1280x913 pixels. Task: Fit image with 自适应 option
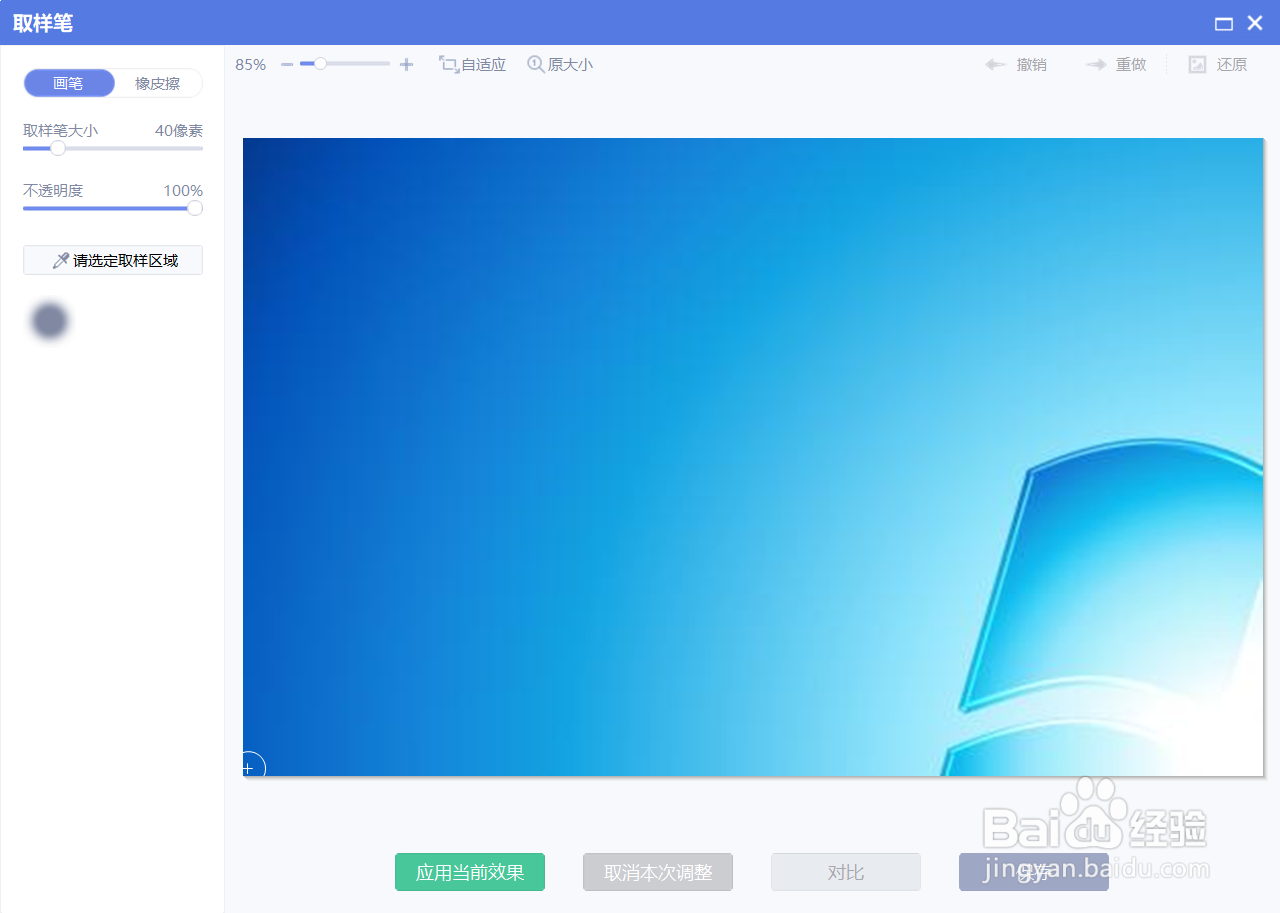(x=473, y=64)
